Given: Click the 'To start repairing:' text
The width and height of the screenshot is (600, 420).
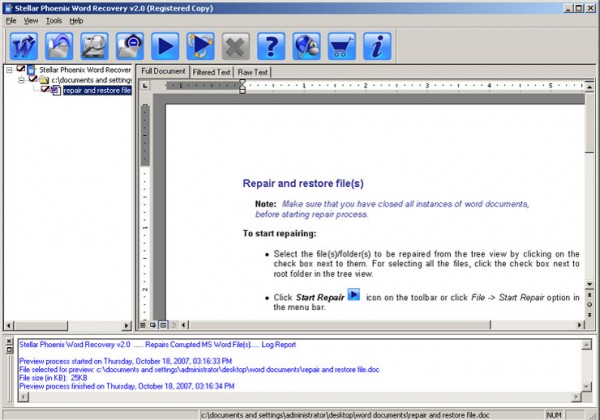Looking at the screenshot, I should pyautogui.click(x=279, y=233).
